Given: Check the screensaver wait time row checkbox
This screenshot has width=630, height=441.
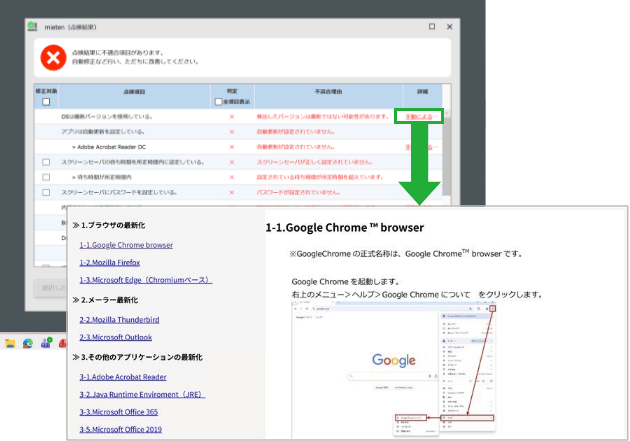Looking at the screenshot, I should point(46,162).
